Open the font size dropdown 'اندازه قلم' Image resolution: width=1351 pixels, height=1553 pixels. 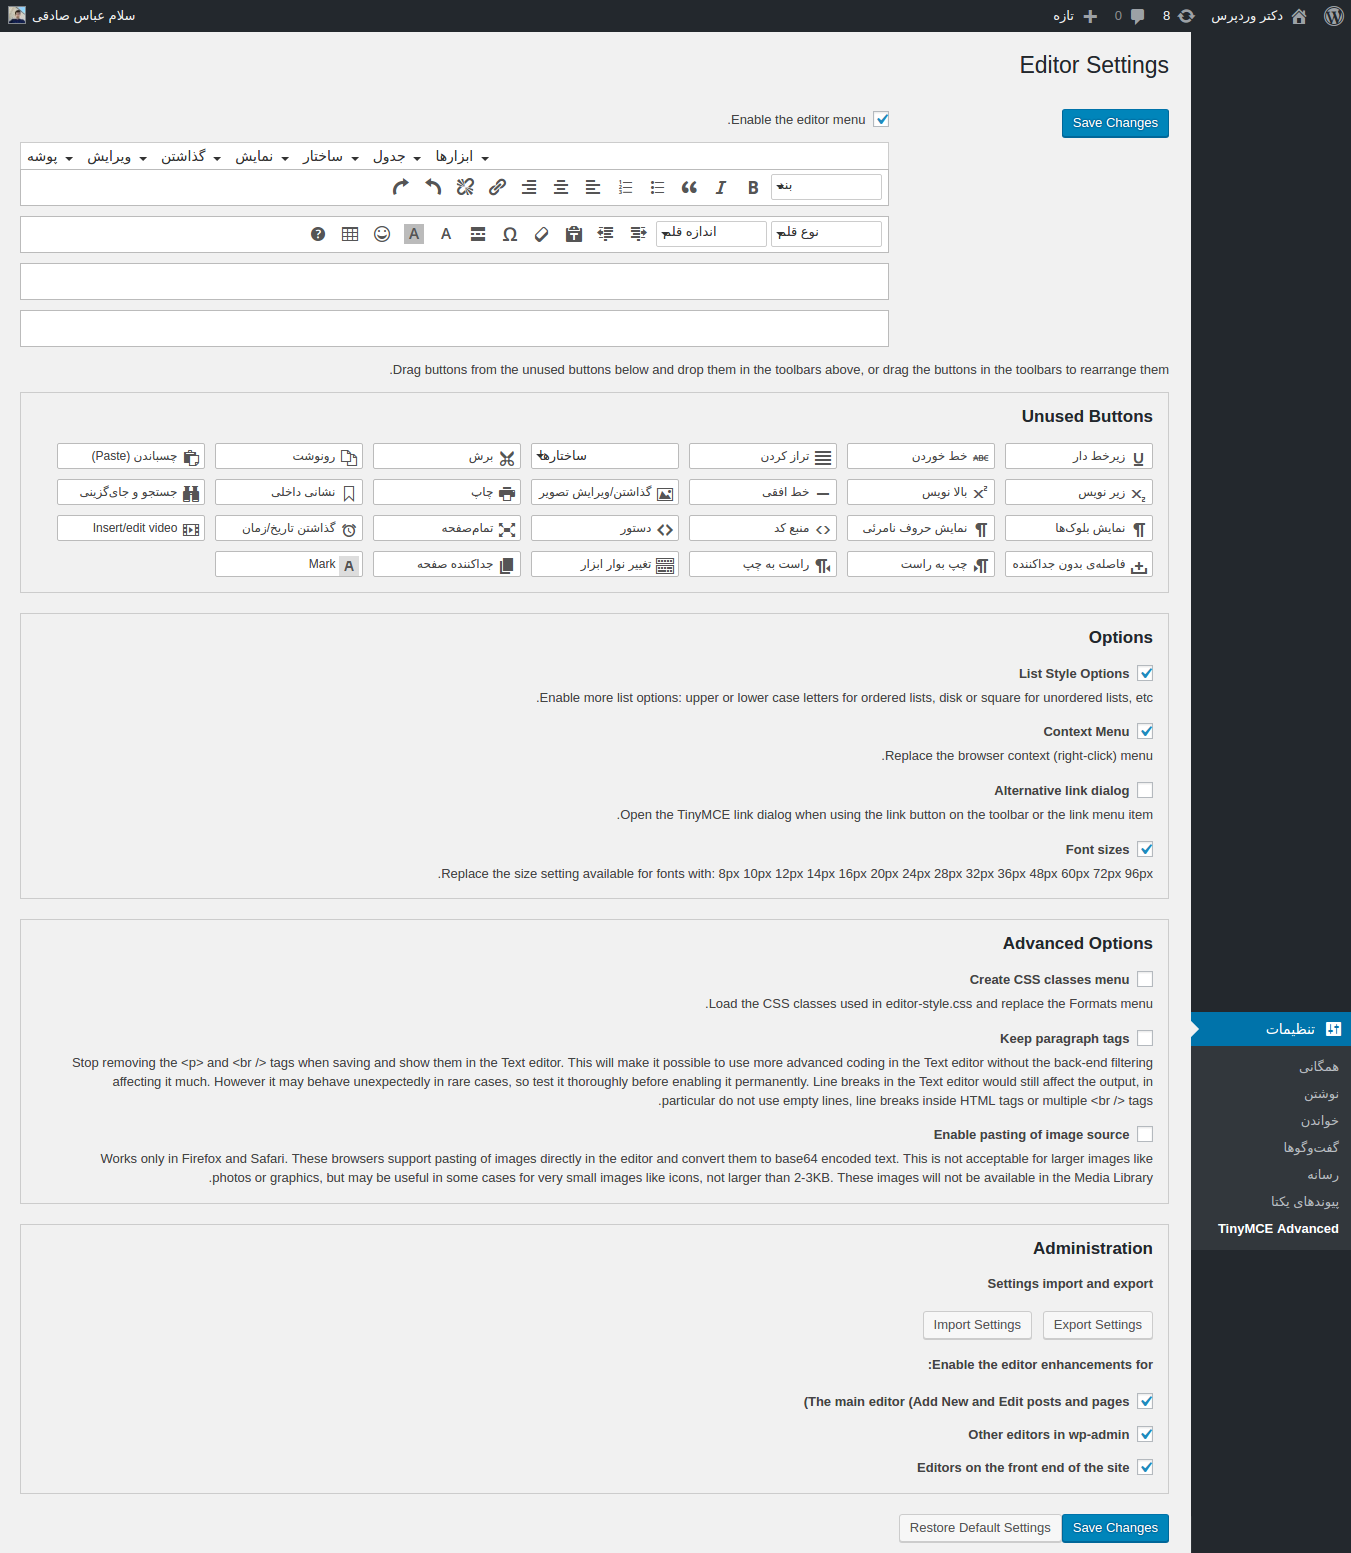pyautogui.click(x=711, y=233)
